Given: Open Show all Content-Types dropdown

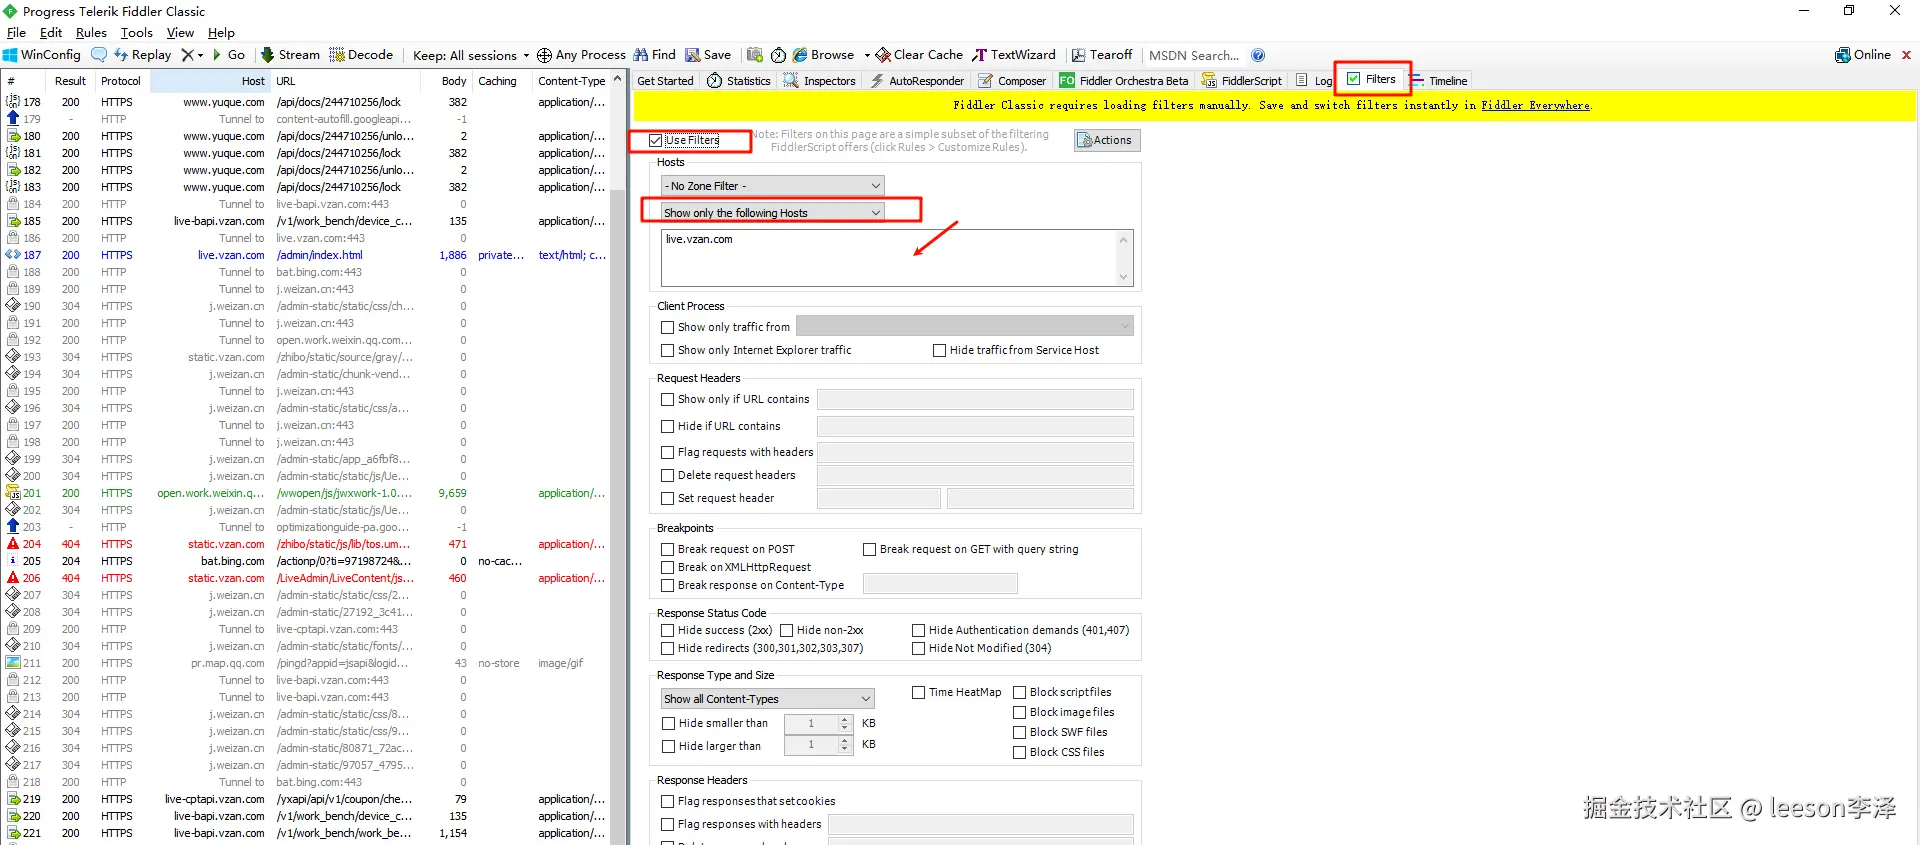Looking at the screenshot, I should 767,699.
